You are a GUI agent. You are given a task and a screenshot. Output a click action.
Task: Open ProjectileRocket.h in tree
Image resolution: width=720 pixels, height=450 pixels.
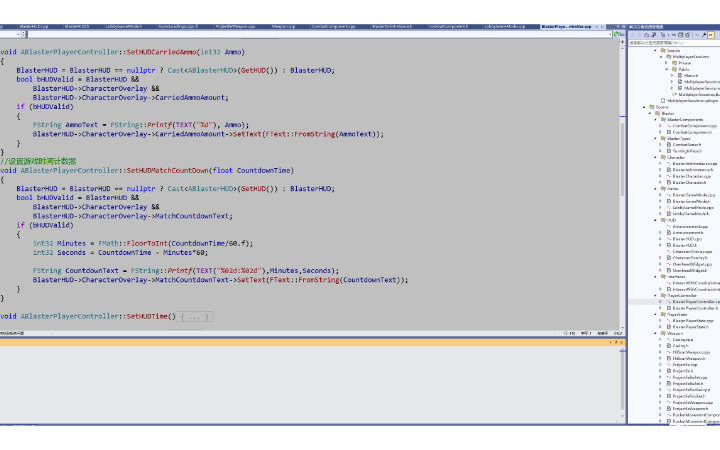pos(689,396)
